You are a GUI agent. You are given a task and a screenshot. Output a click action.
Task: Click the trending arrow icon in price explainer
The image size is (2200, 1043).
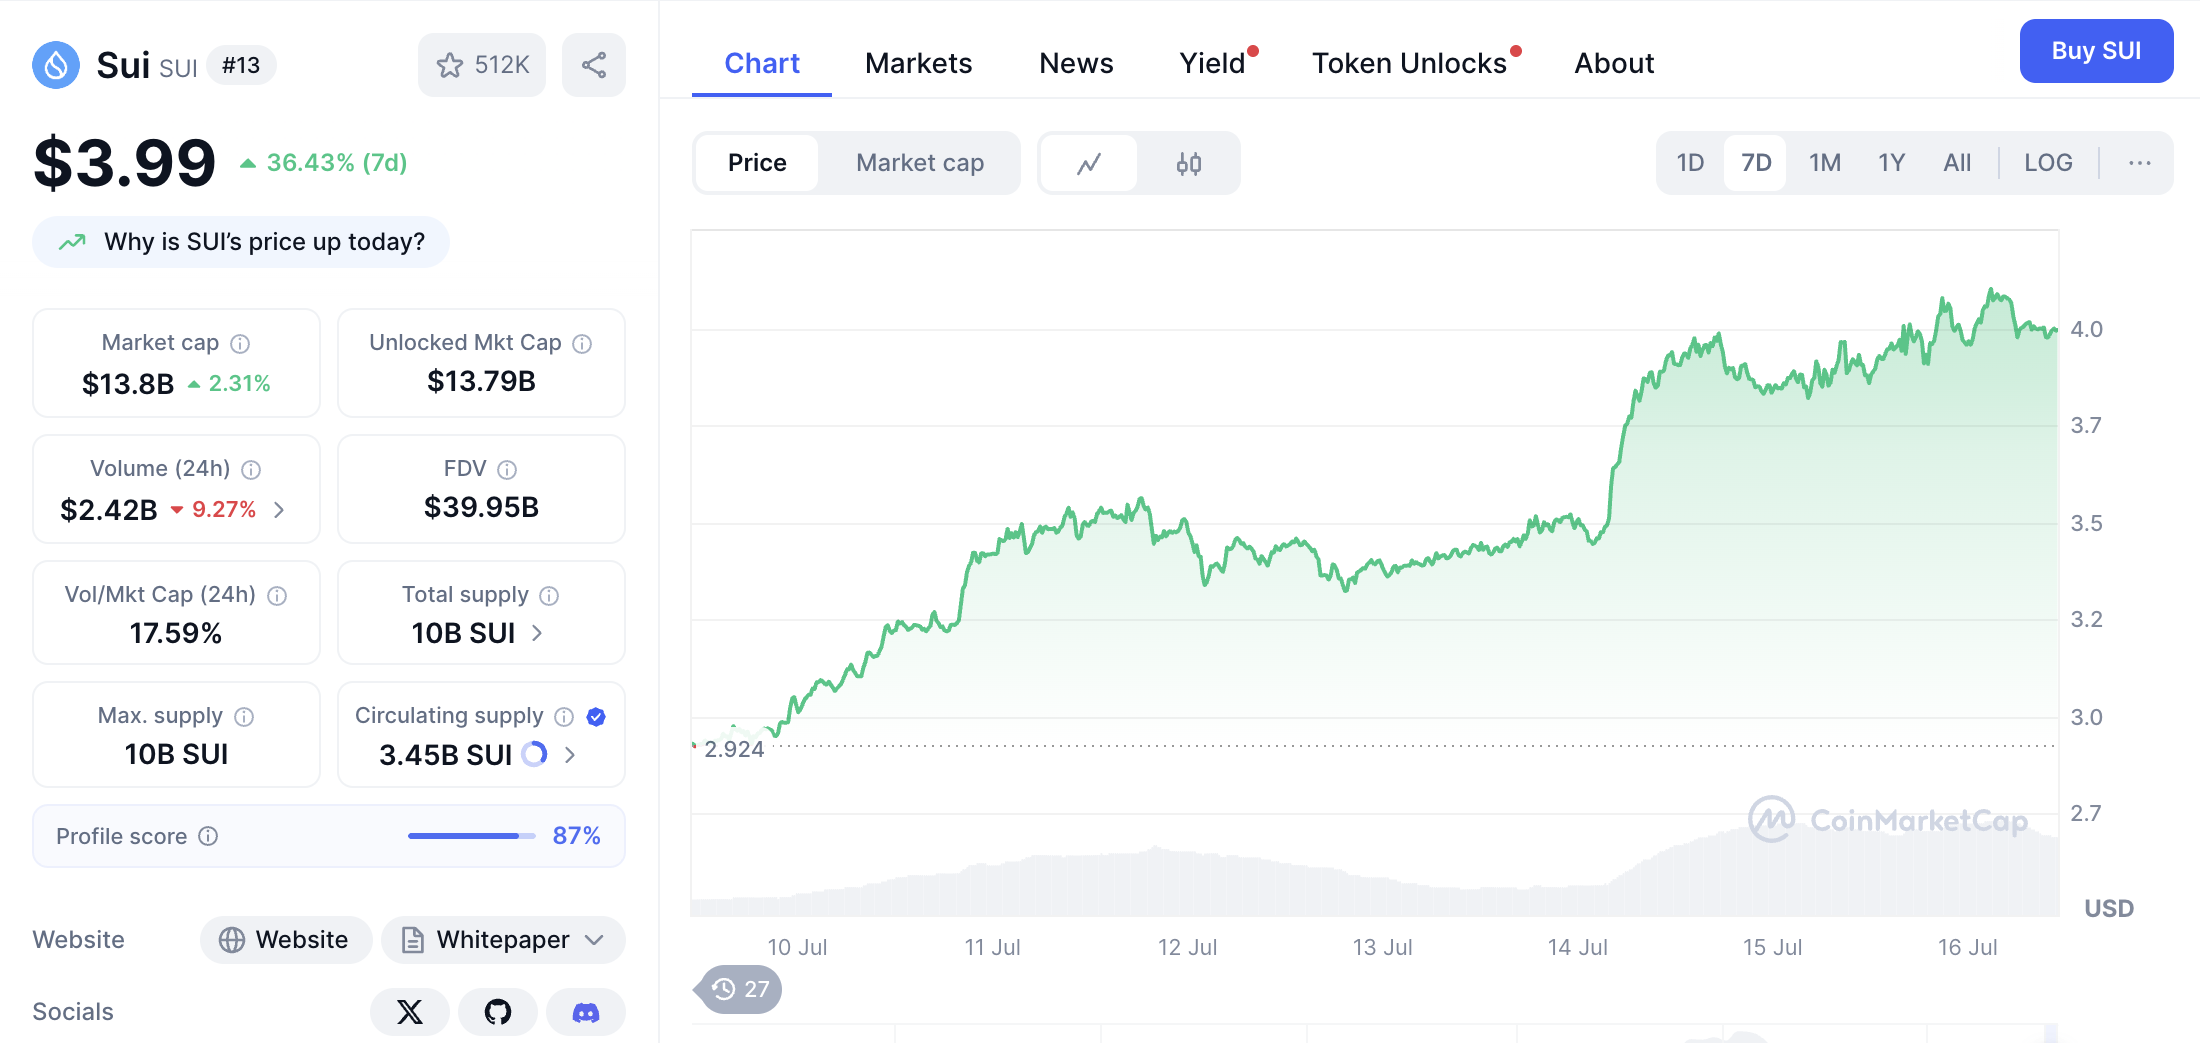point(72,242)
